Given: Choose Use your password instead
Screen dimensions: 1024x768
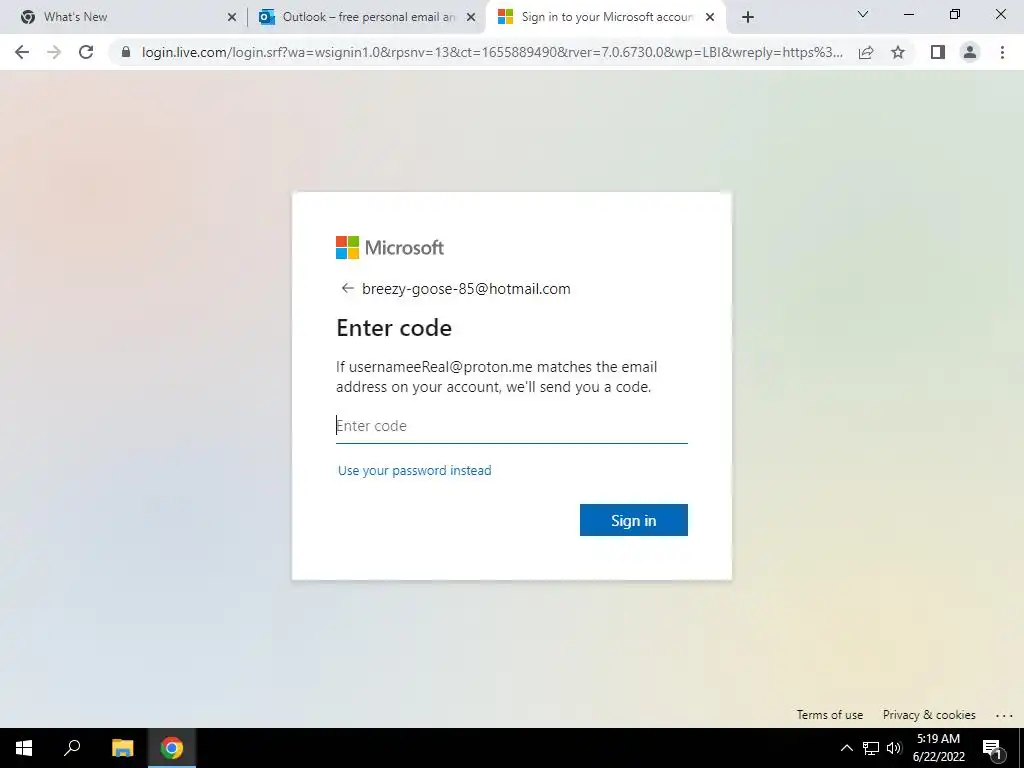Looking at the screenshot, I should pos(415,470).
